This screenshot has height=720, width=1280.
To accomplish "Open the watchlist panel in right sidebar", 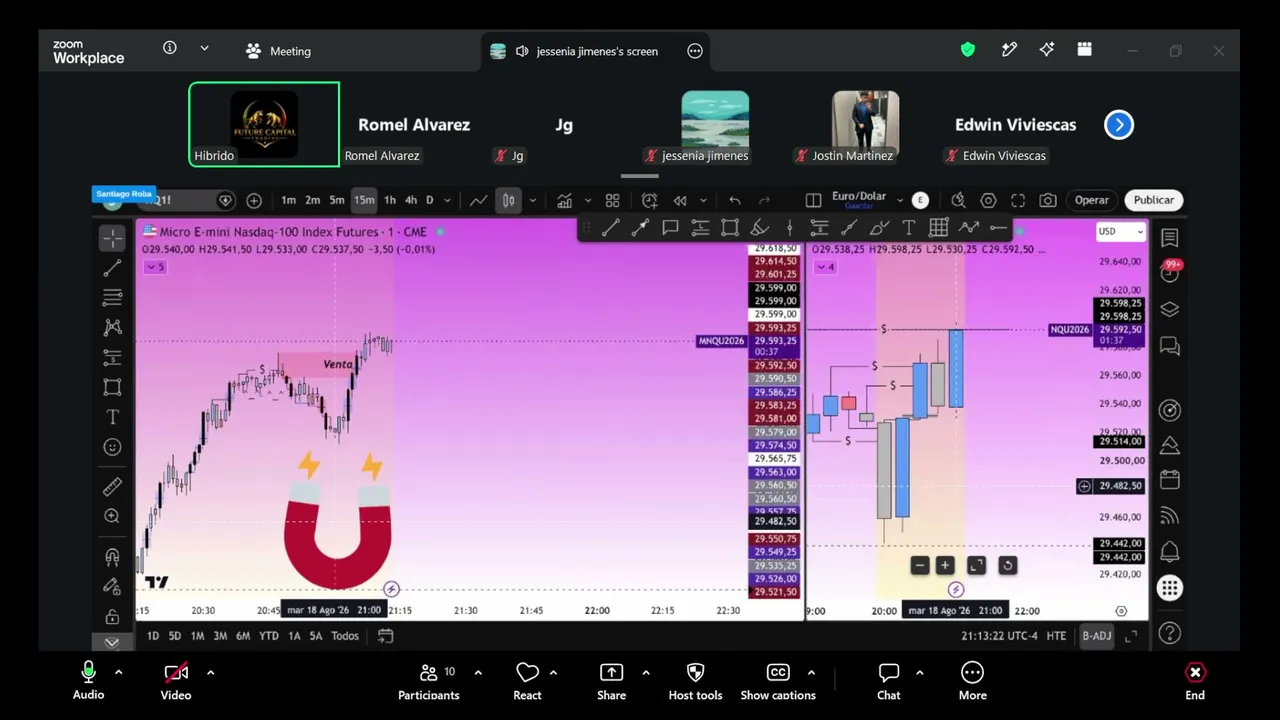I will point(1169,238).
